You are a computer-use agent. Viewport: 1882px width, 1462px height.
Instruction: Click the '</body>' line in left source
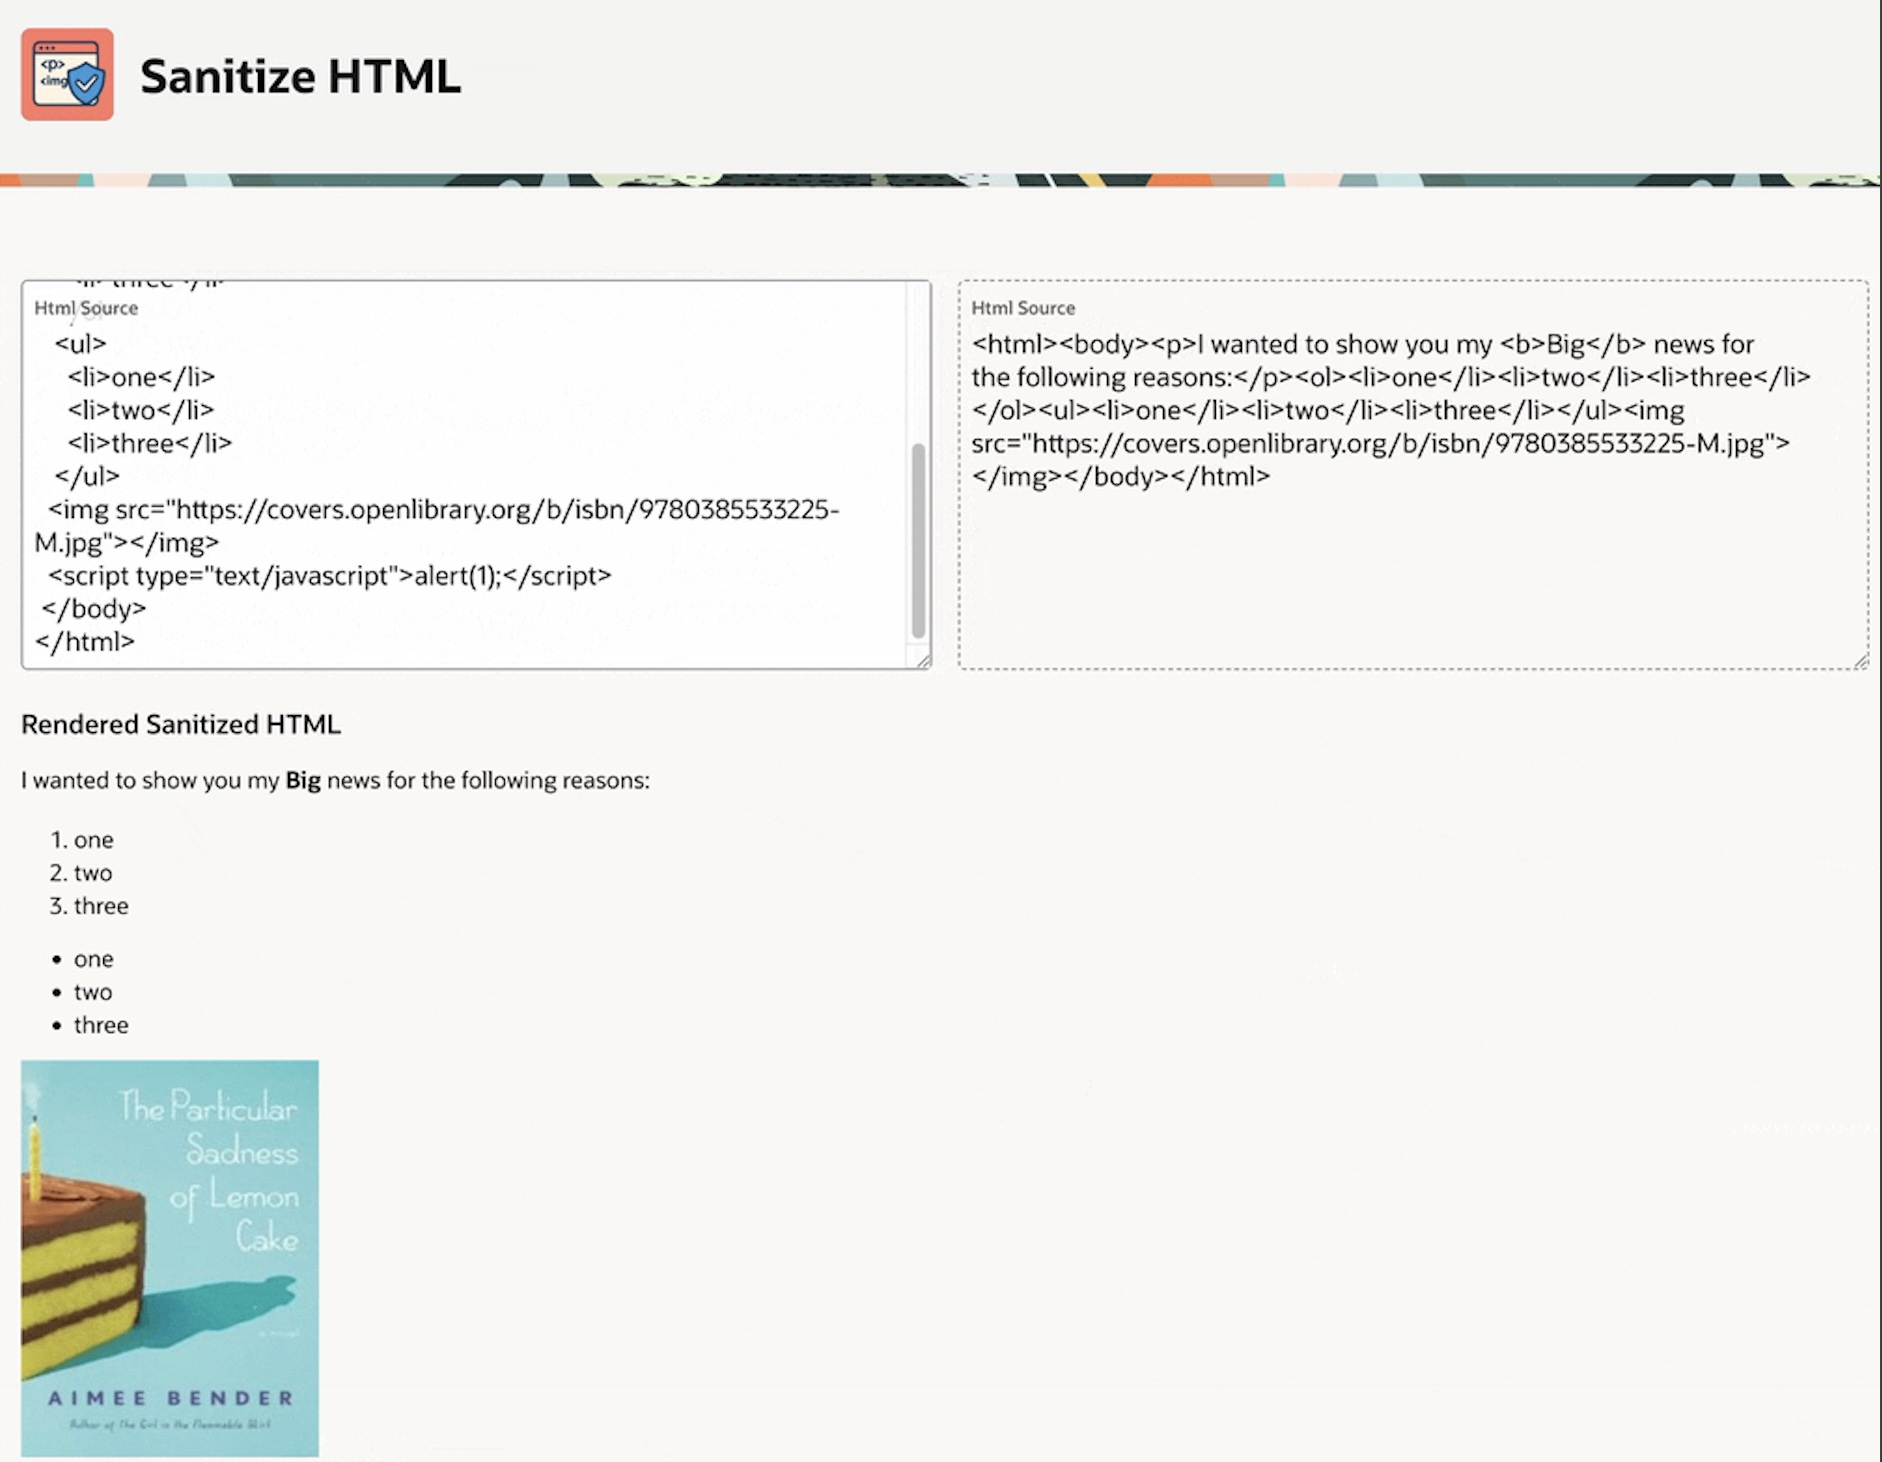point(94,609)
